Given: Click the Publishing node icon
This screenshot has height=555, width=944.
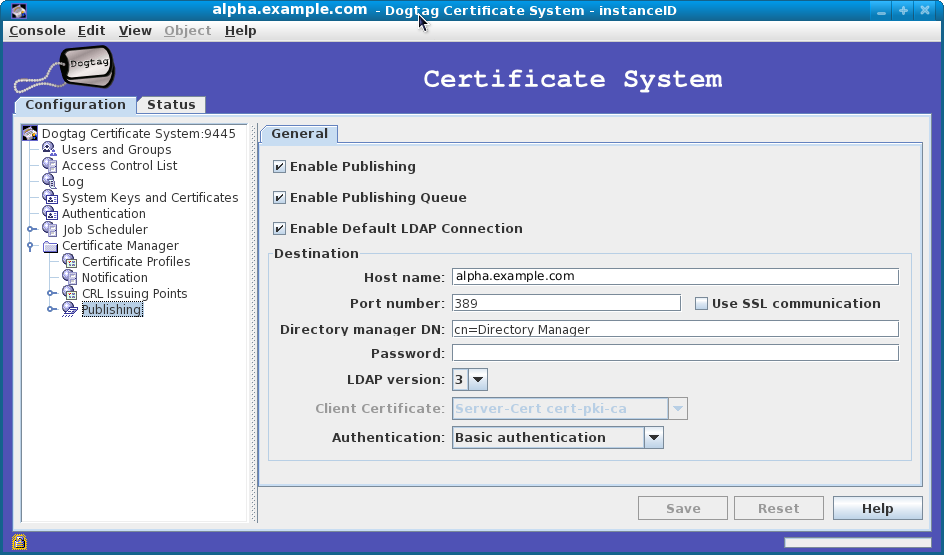Looking at the screenshot, I should coord(70,309).
